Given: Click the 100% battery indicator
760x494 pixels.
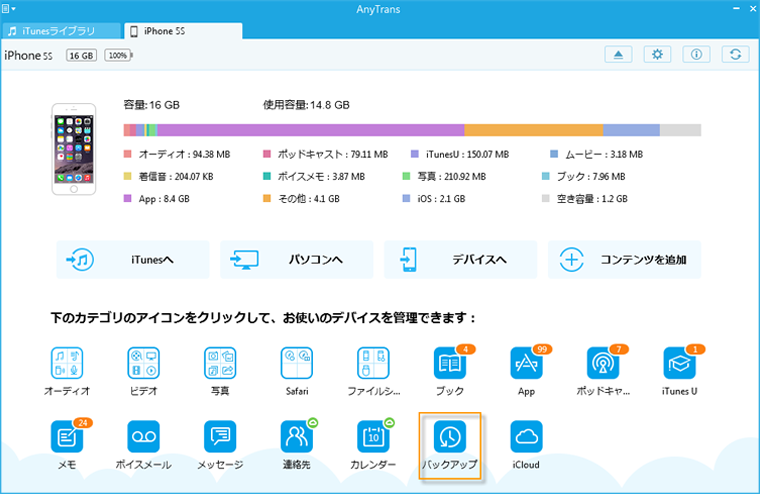Looking at the screenshot, I should click(118, 55).
